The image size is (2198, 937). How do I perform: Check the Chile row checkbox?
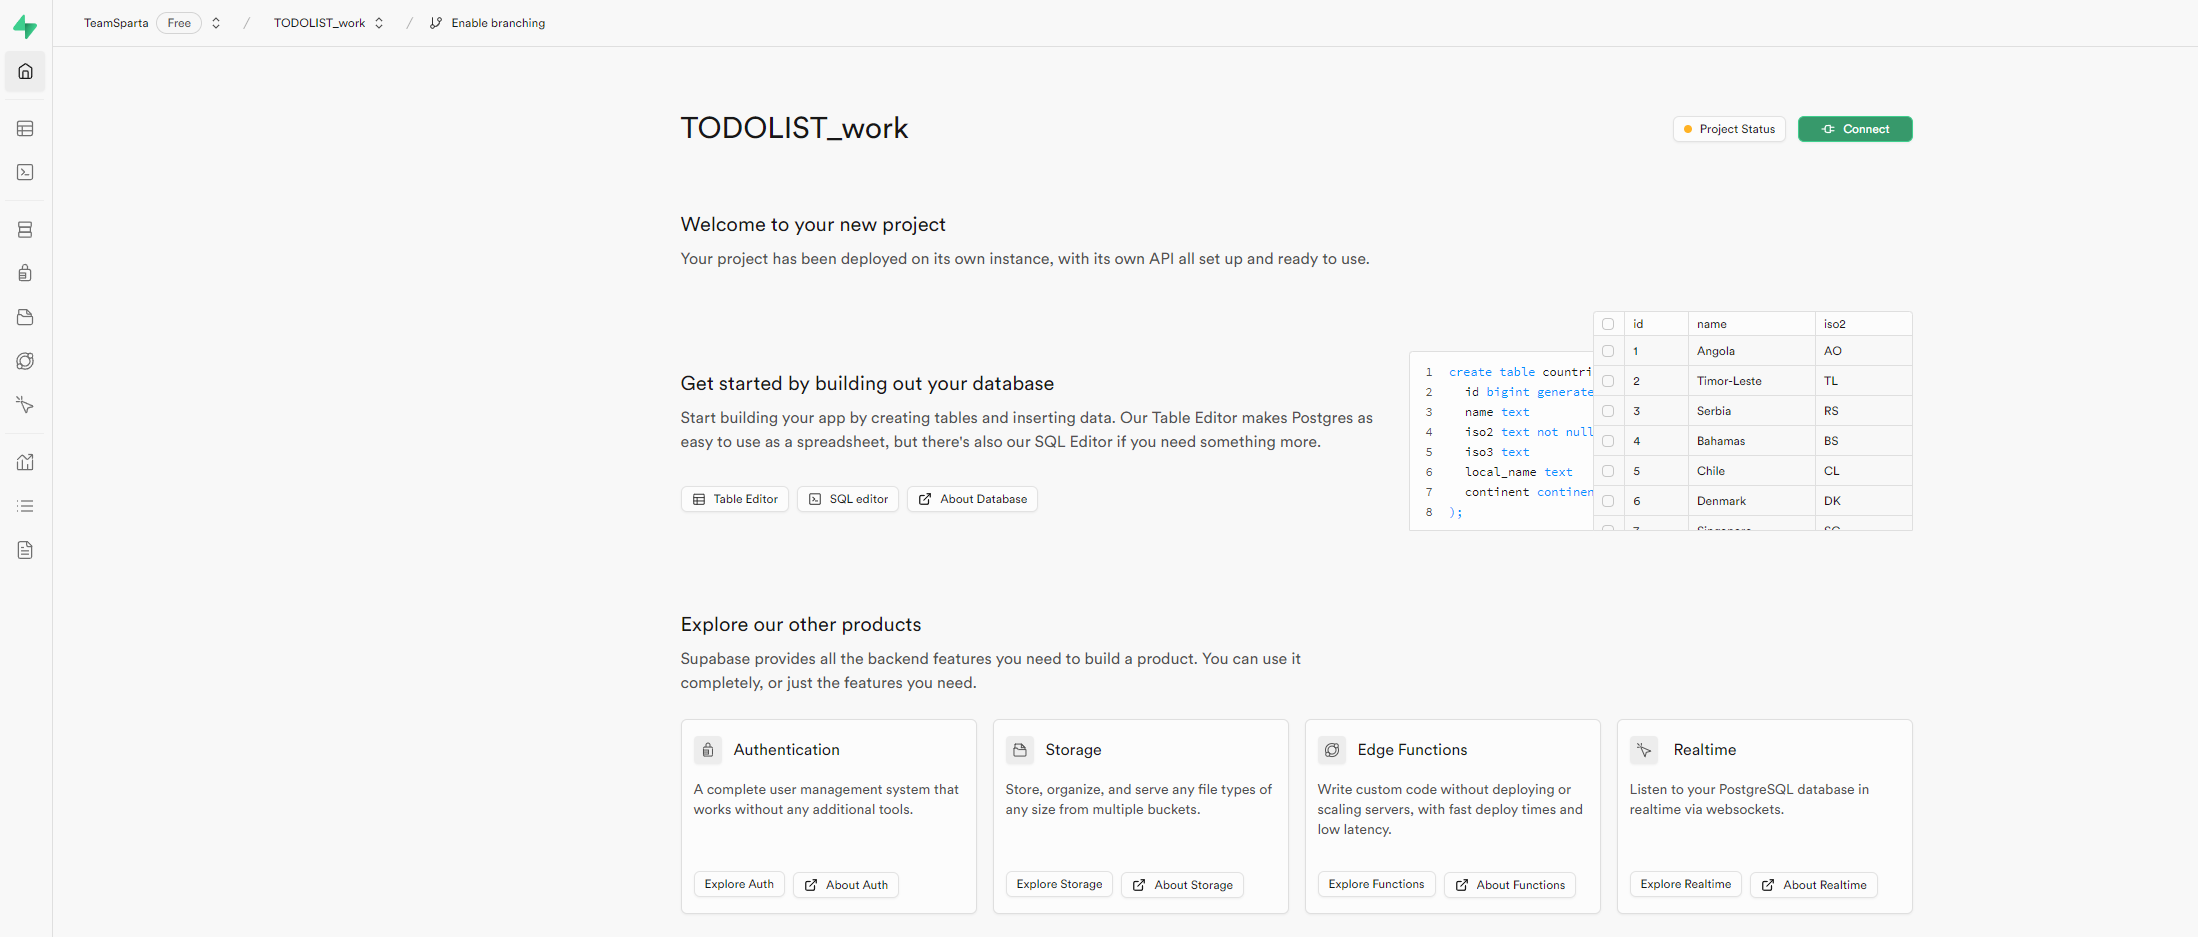(x=1608, y=471)
